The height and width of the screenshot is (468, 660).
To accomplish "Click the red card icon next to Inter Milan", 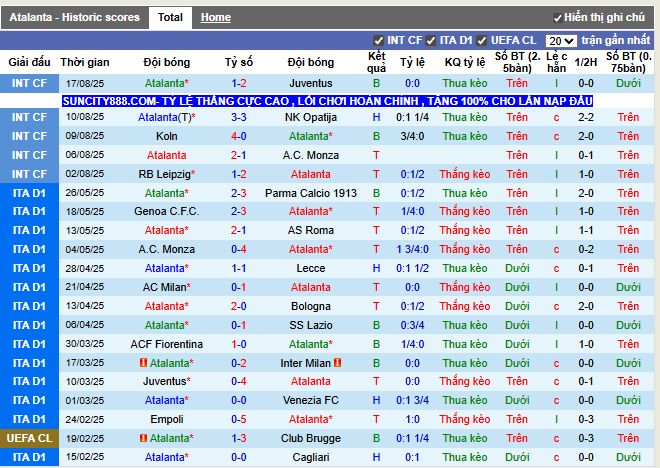I will (x=338, y=363).
